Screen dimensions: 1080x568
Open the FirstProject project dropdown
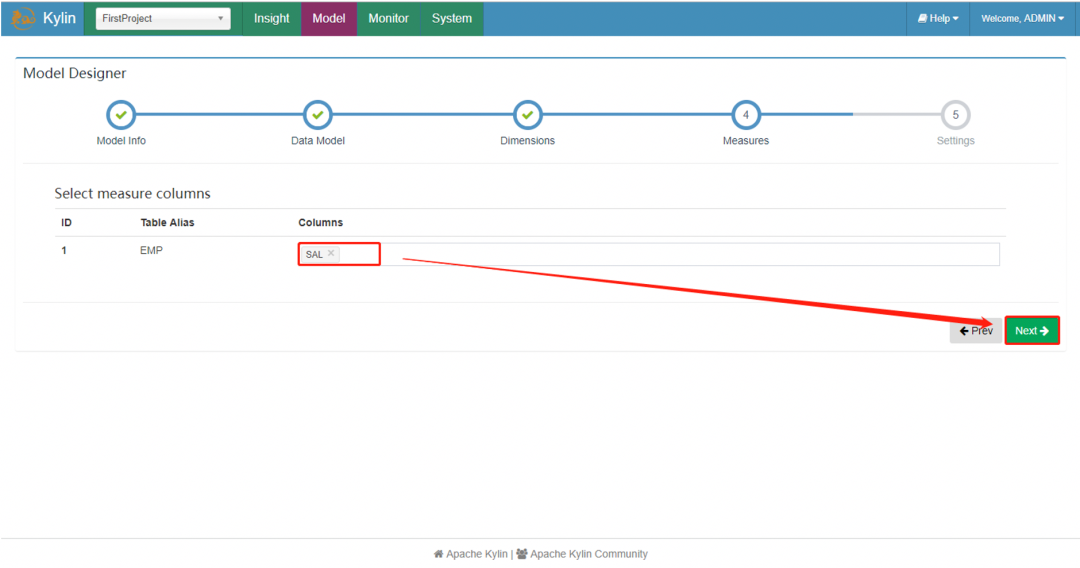(x=163, y=19)
